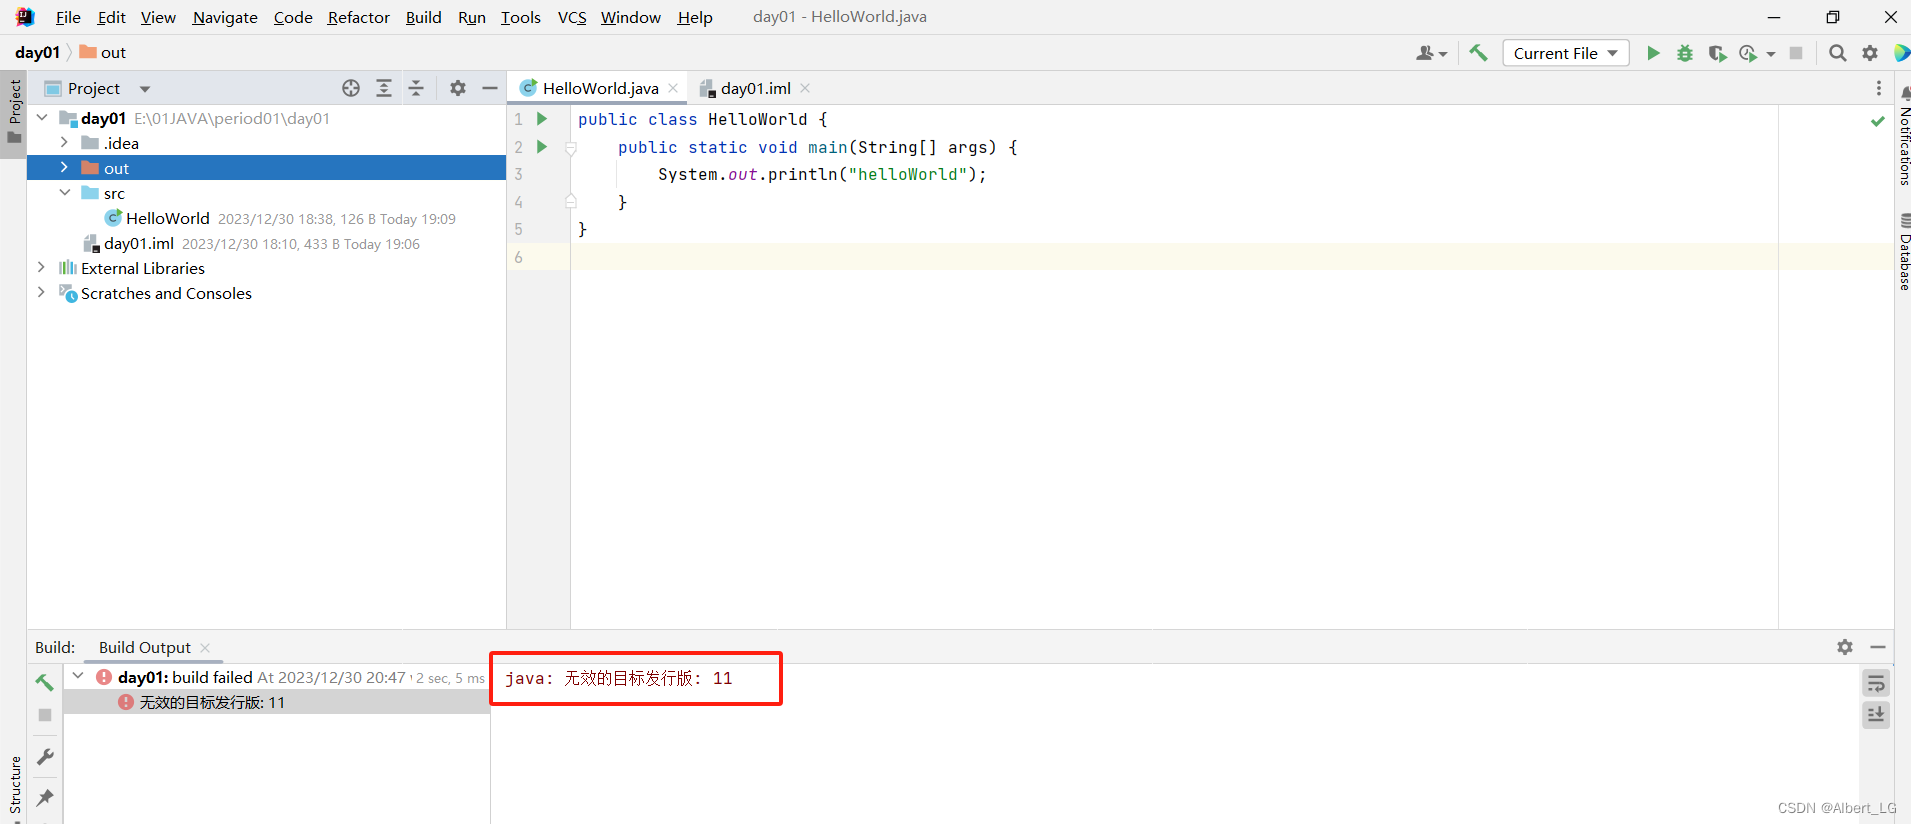The height and width of the screenshot is (824, 1911).
Task: Click green inspection checkmark in editor
Action: 1877,121
